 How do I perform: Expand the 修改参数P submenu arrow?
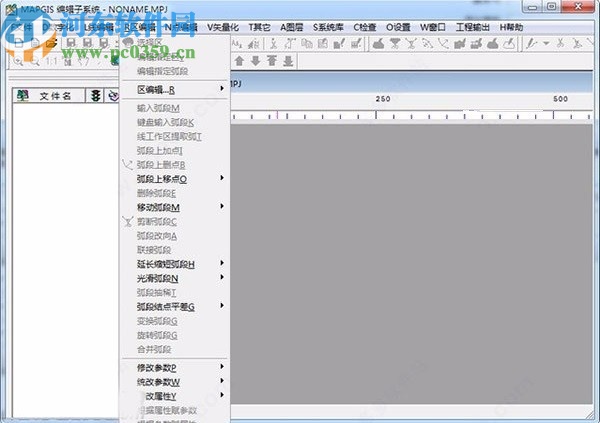[222, 366]
